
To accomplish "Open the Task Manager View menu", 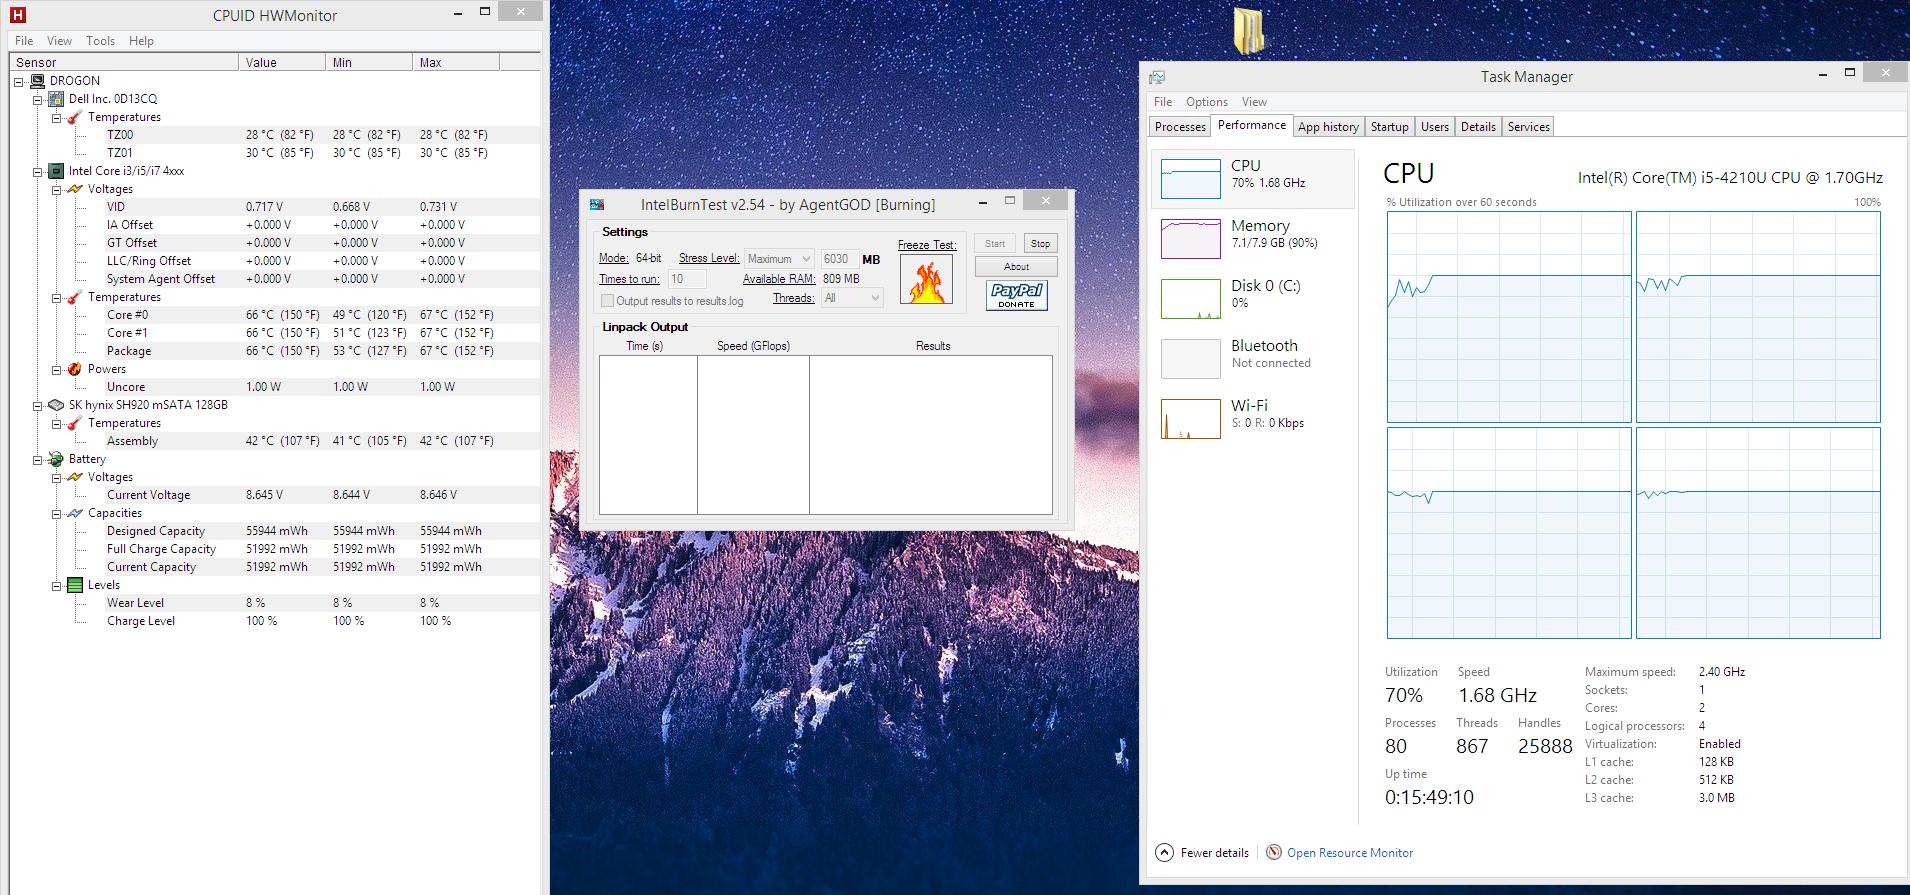I will (1254, 102).
